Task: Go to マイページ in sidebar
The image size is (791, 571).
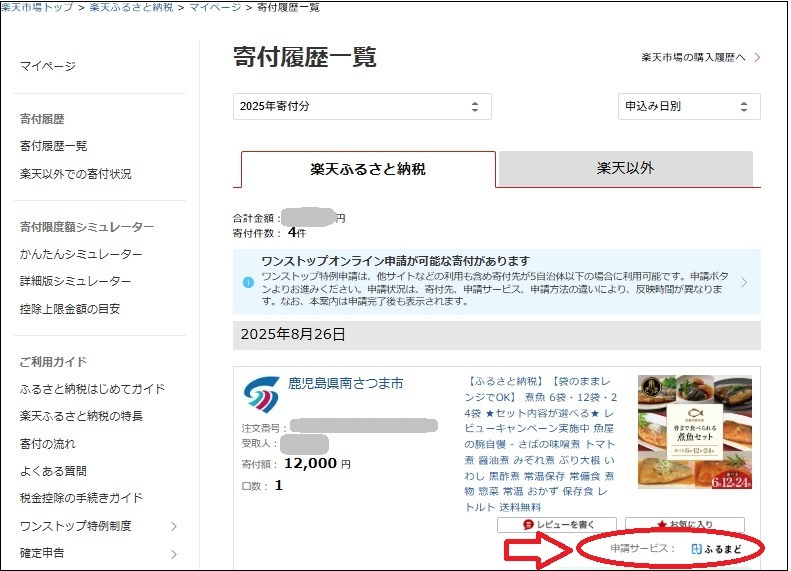Action: (x=48, y=66)
